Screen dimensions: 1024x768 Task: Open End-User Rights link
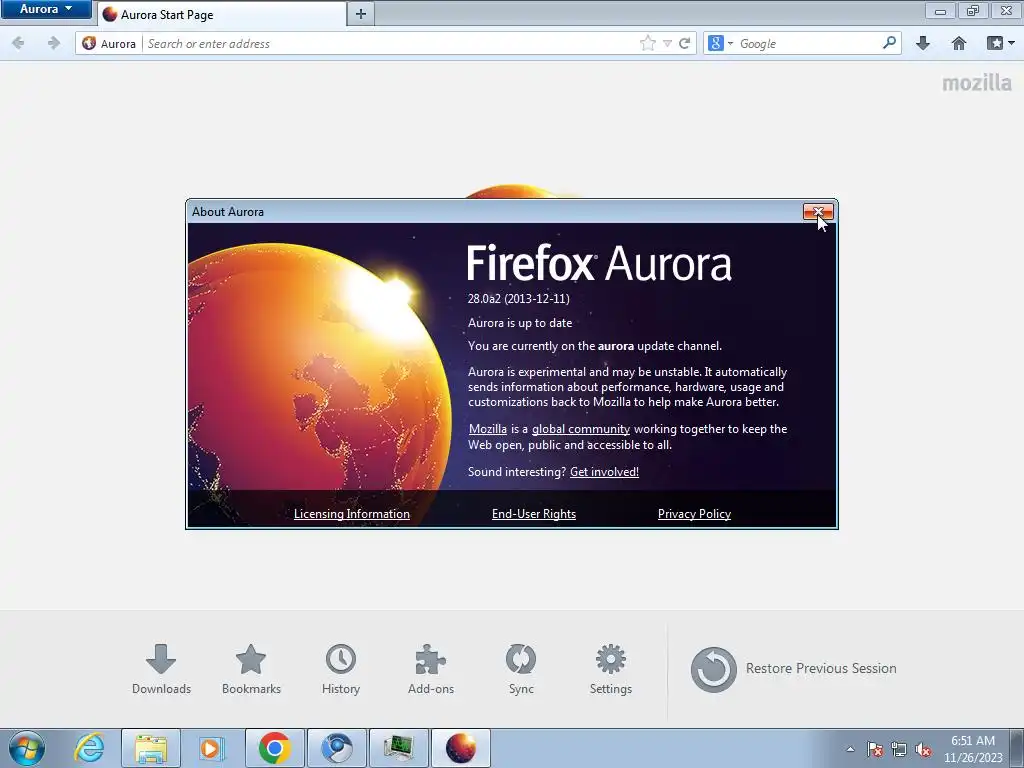(534, 514)
